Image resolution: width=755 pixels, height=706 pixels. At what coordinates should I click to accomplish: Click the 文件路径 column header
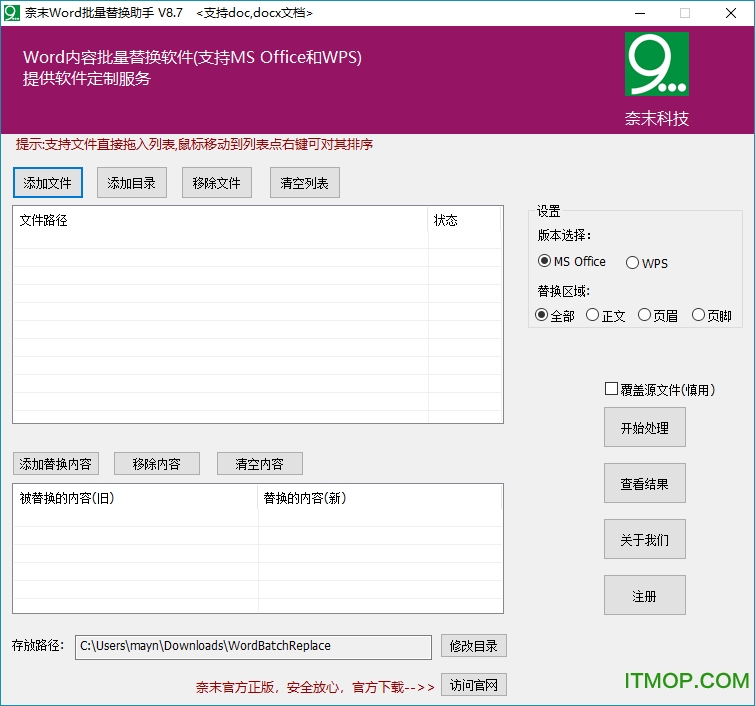coord(221,220)
